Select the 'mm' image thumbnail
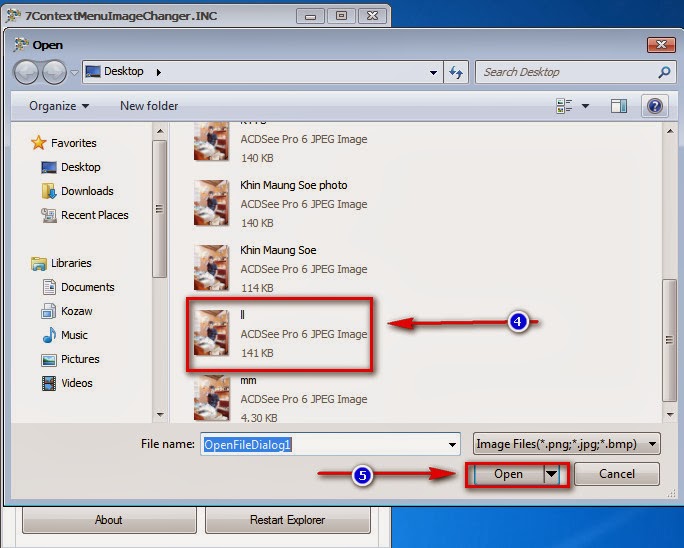 click(x=212, y=398)
